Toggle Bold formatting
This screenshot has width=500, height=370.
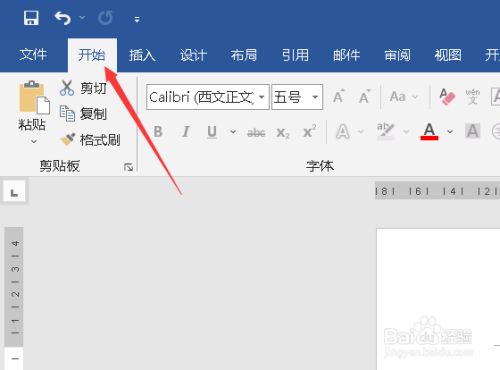(158, 132)
